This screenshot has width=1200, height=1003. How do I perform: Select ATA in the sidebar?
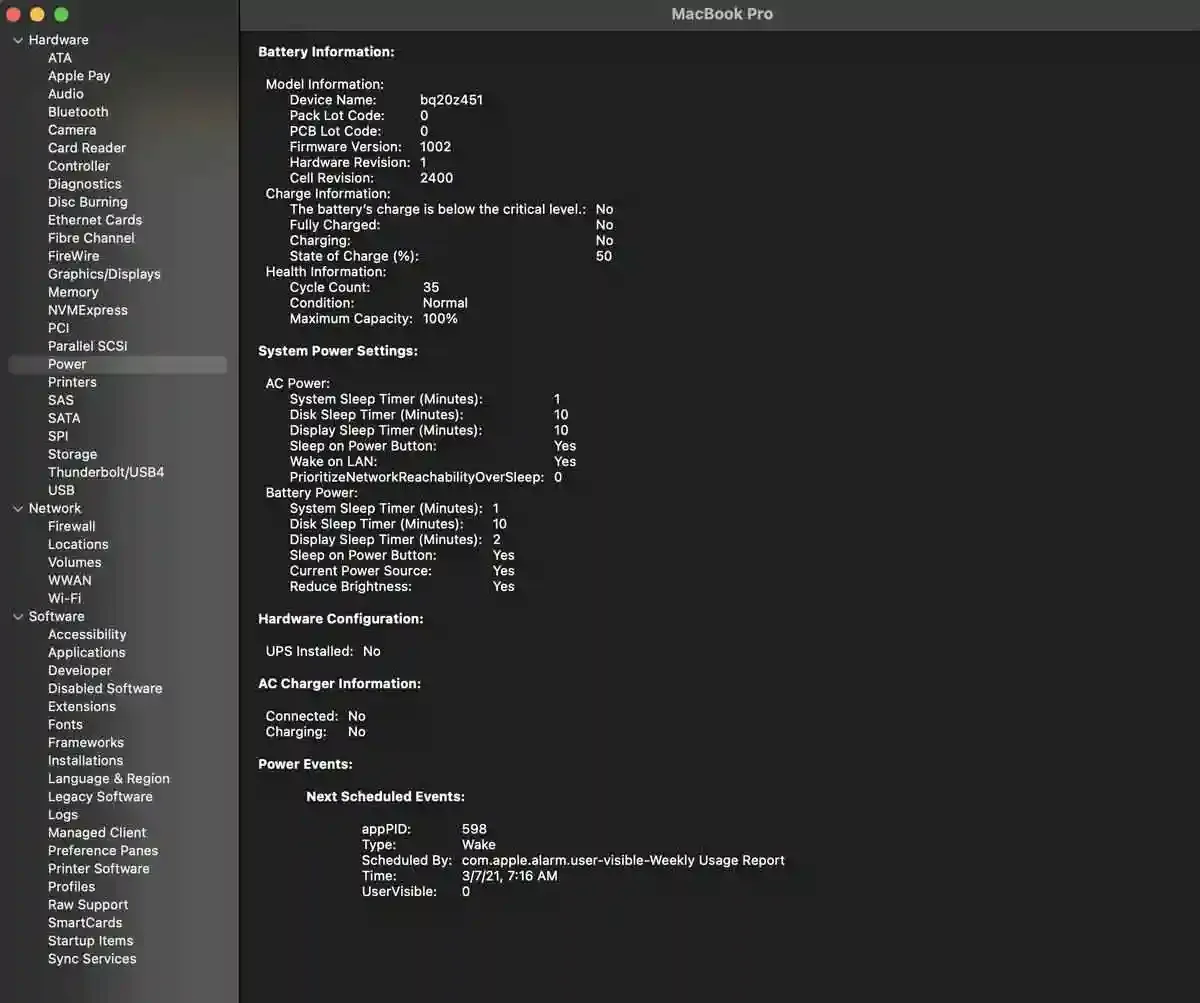tap(60, 58)
